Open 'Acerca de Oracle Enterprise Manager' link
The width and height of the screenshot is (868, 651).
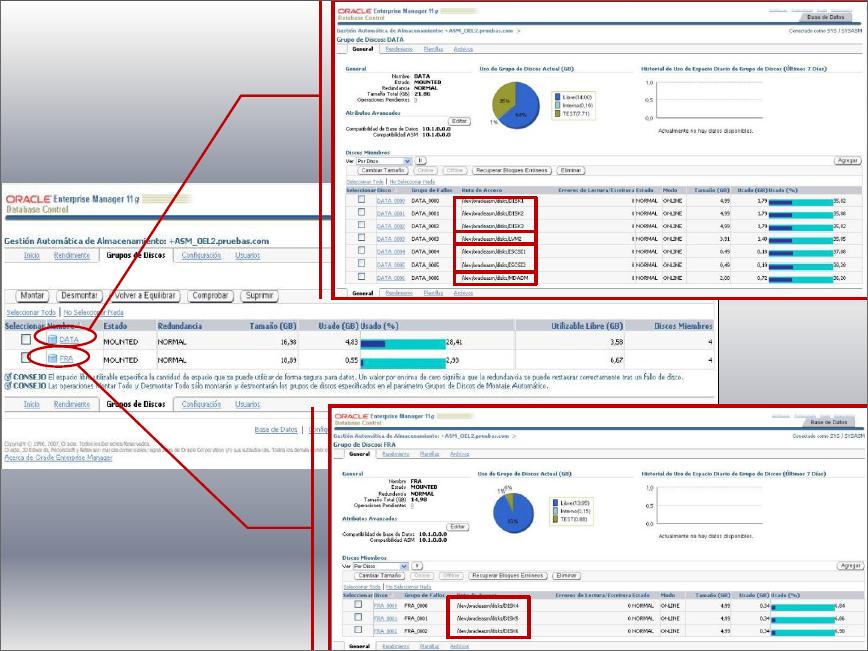pyautogui.click(x=59, y=458)
